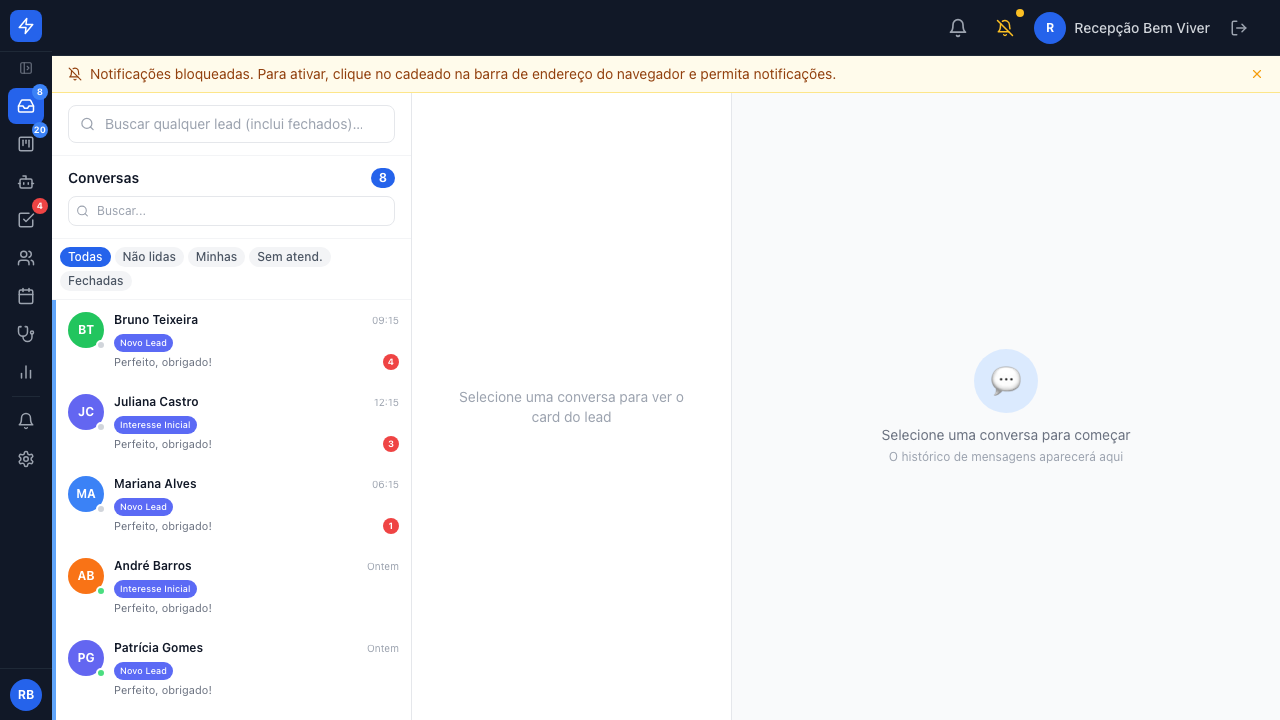Focus the conversations Buscar field
Image resolution: width=1280 pixels, height=720 pixels.
[x=231, y=211]
